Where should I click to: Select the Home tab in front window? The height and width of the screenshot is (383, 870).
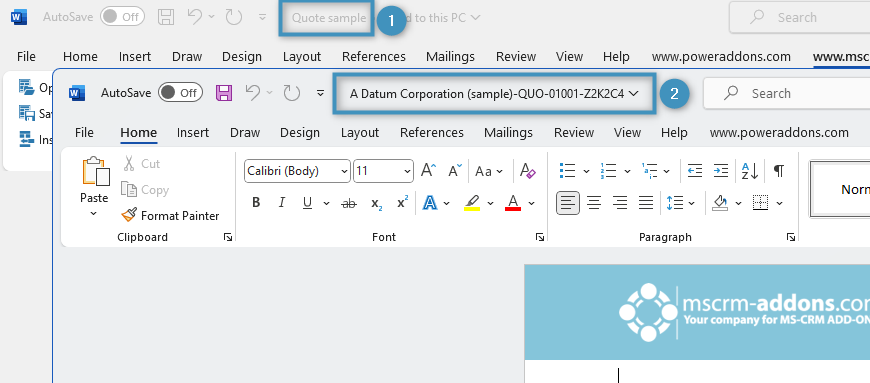tap(139, 133)
